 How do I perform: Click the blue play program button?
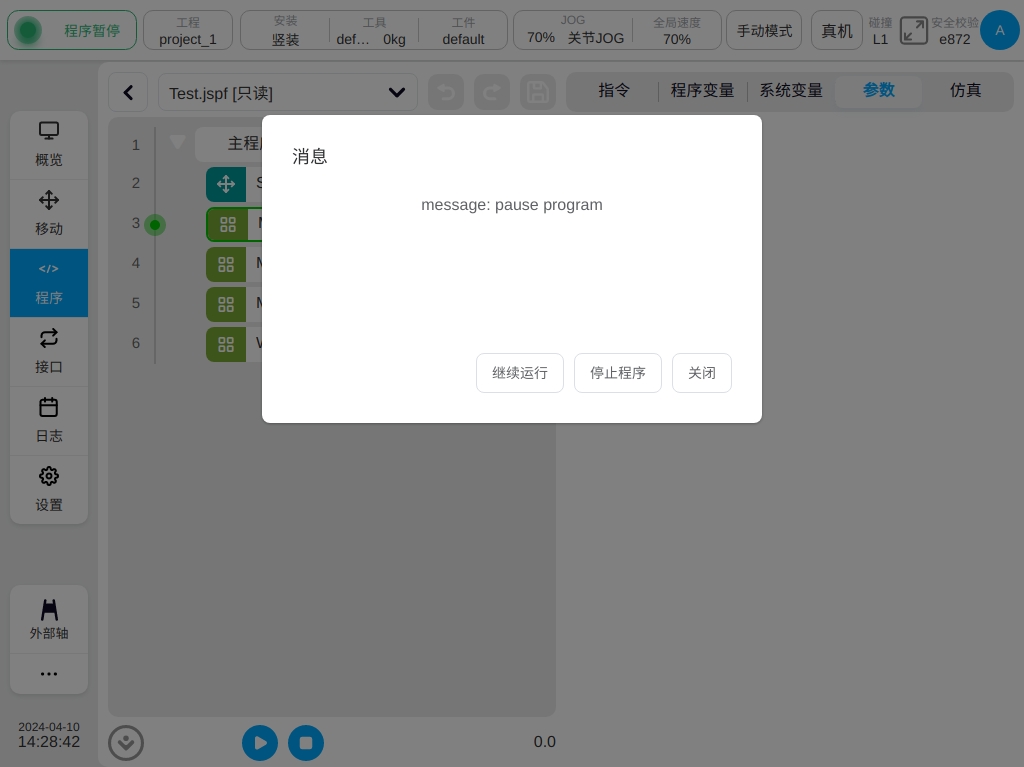pyautogui.click(x=260, y=742)
